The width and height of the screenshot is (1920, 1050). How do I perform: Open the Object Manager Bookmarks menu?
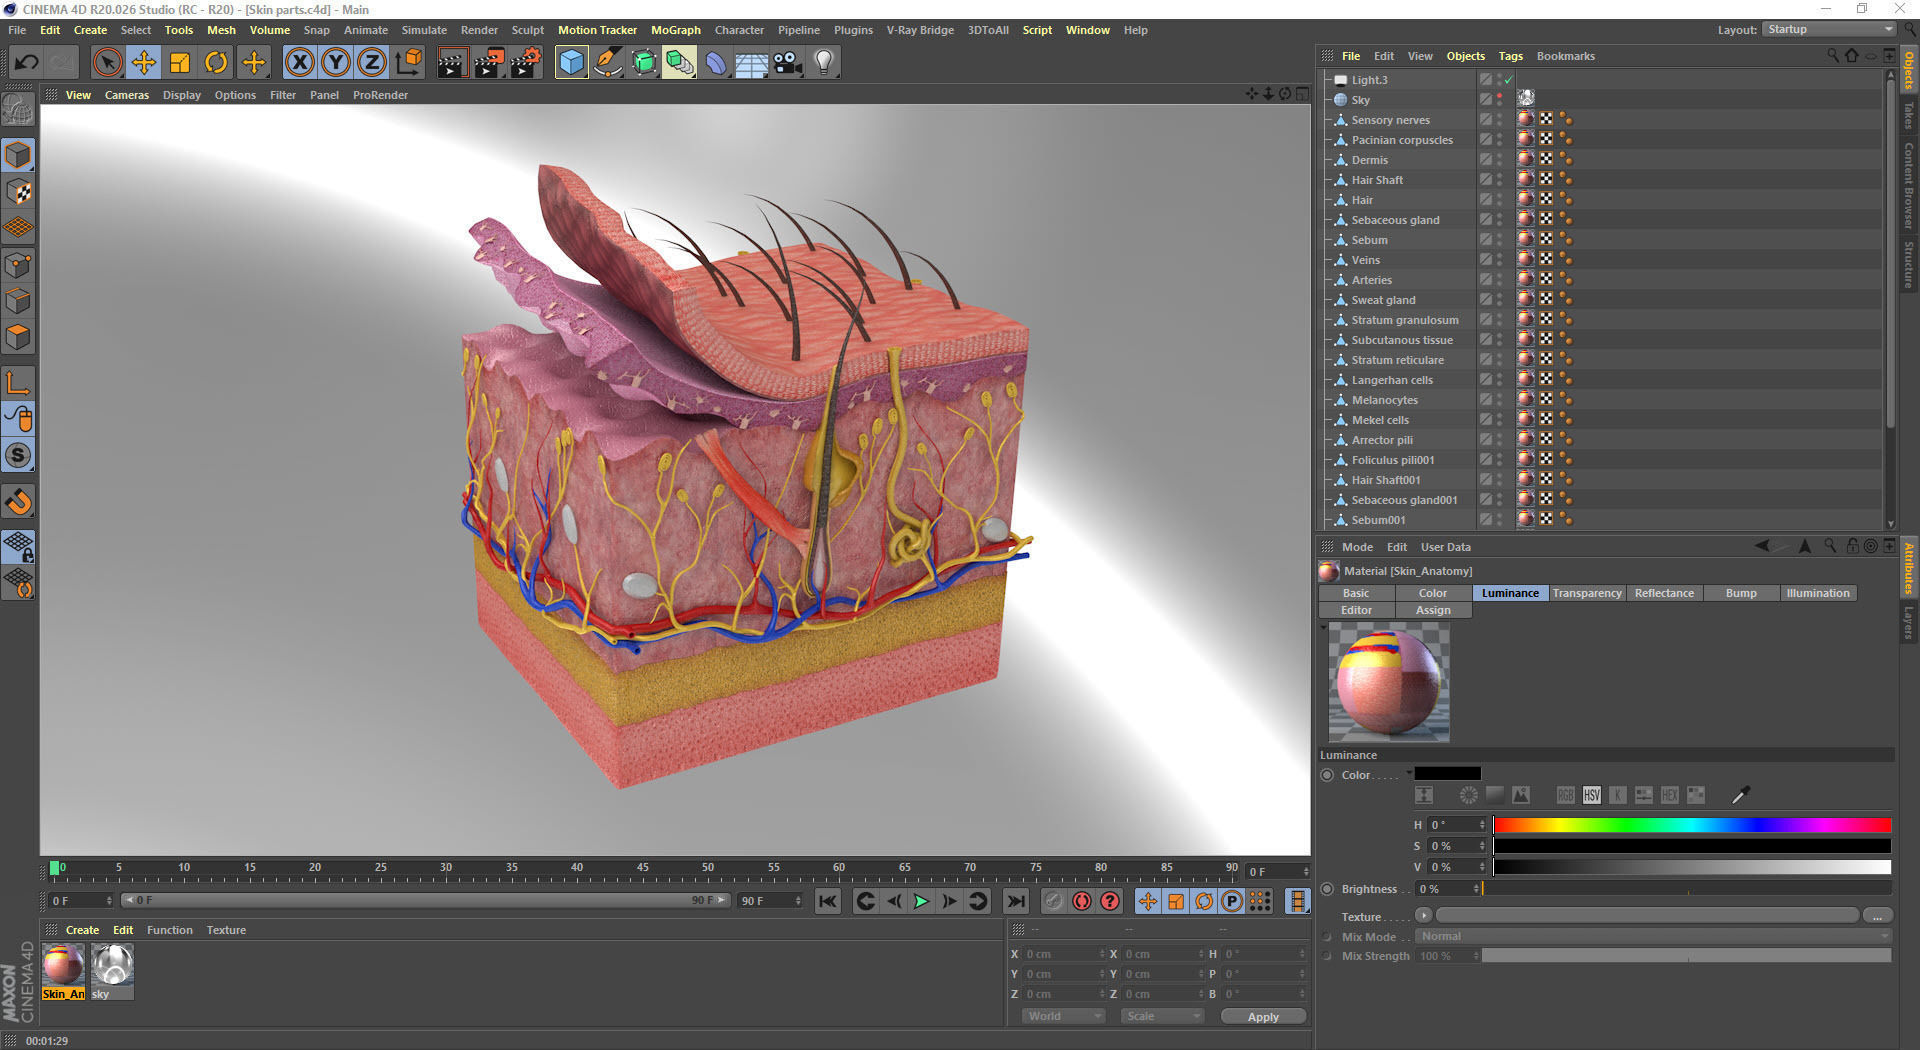(1565, 56)
